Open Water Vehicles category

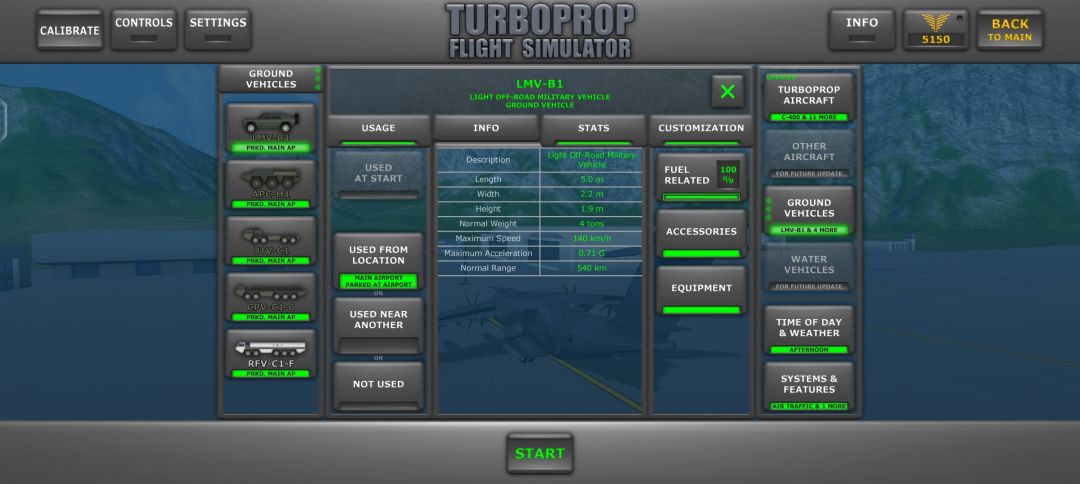tap(809, 268)
